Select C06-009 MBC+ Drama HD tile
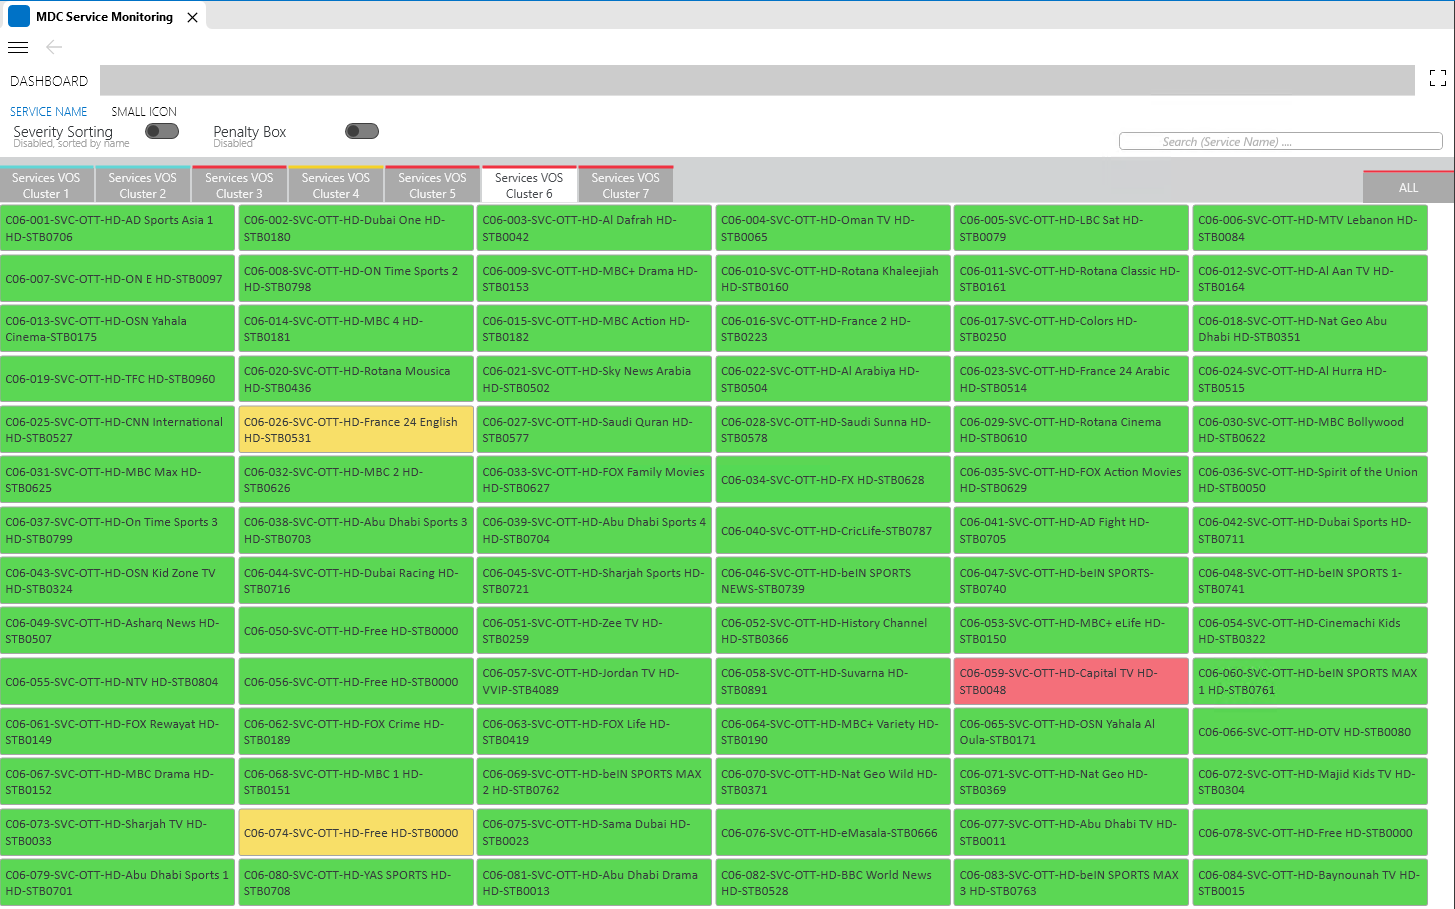The width and height of the screenshot is (1455, 909). tap(594, 278)
